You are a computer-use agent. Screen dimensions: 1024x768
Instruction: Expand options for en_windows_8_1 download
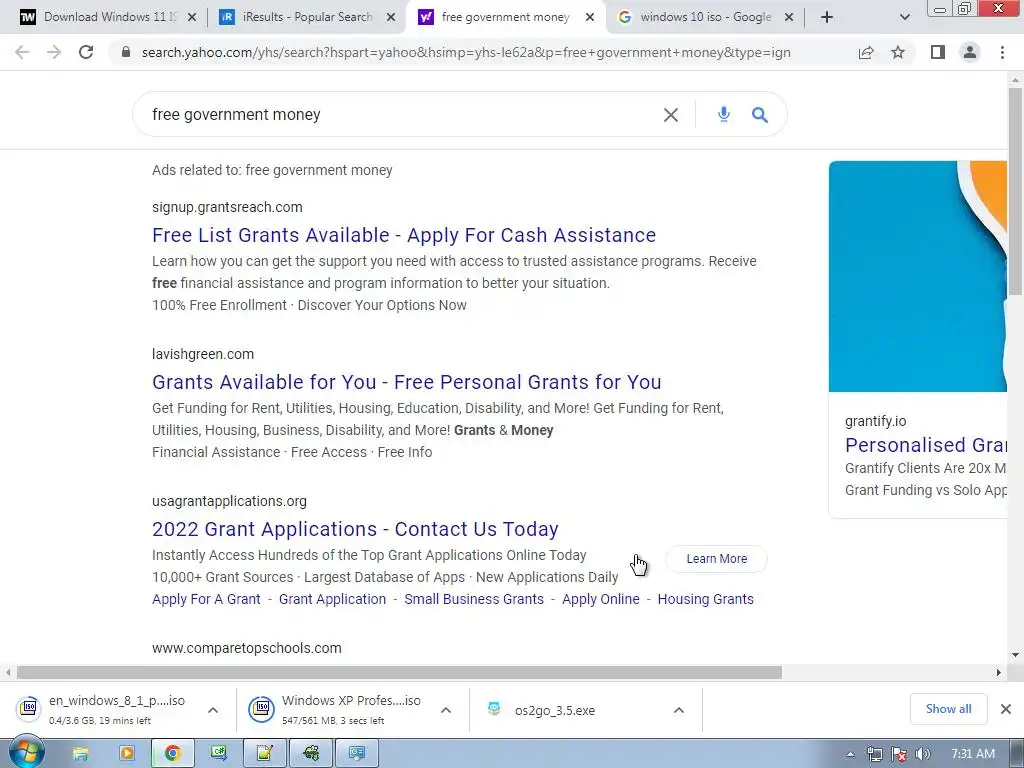pyautogui.click(x=213, y=710)
